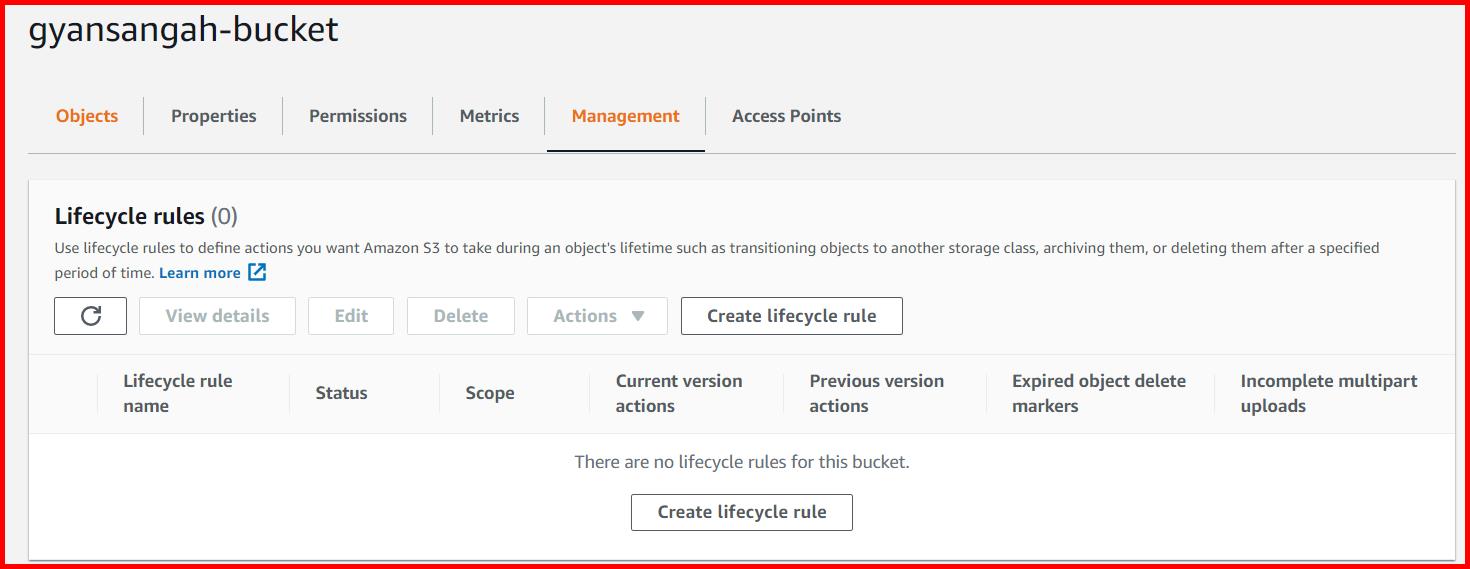This screenshot has height=569, width=1470.
Task: Switch to the Objects tab
Action: [87, 116]
